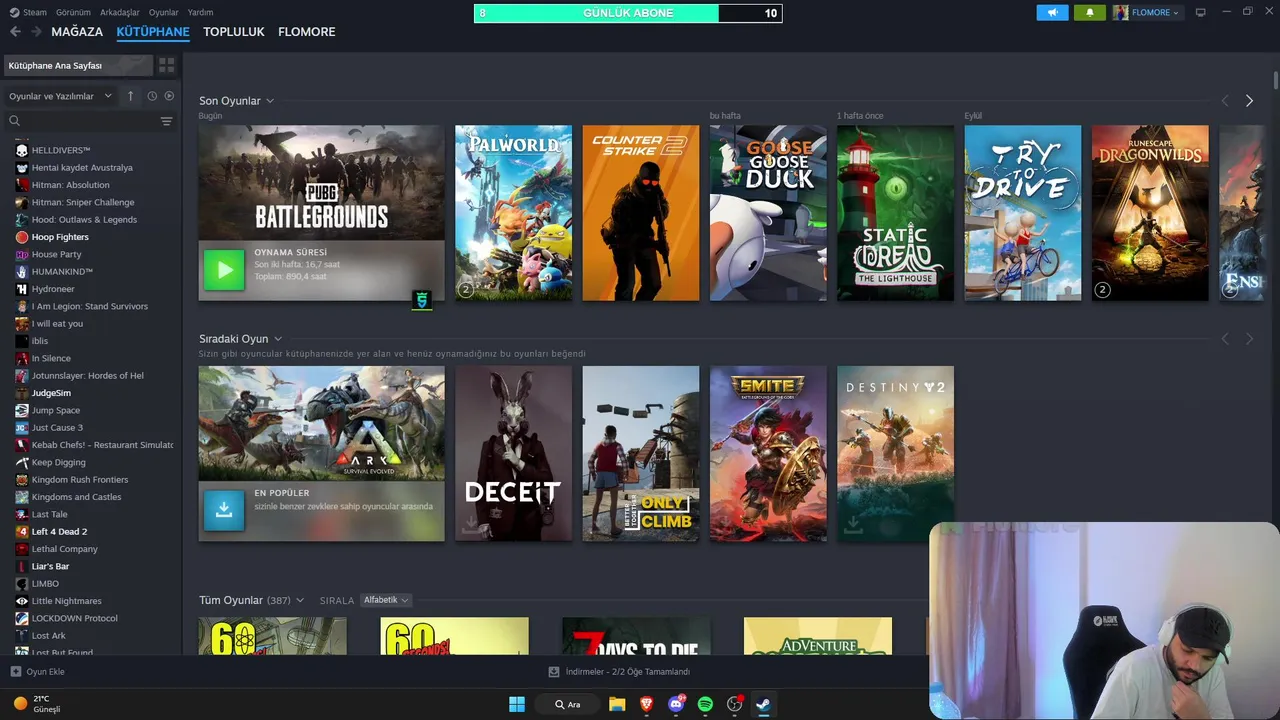Open Spotify from the taskbar

pos(705,704)
